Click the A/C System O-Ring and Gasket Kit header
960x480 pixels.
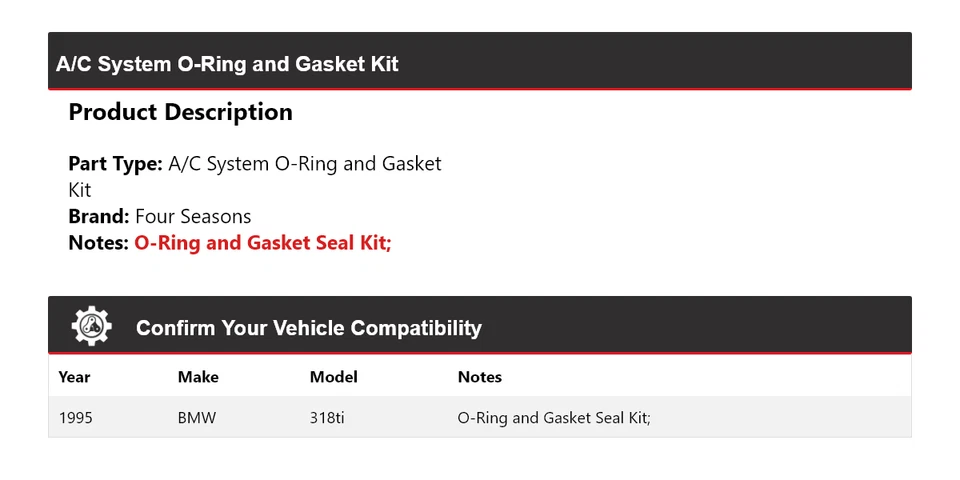tap(227, 64)
